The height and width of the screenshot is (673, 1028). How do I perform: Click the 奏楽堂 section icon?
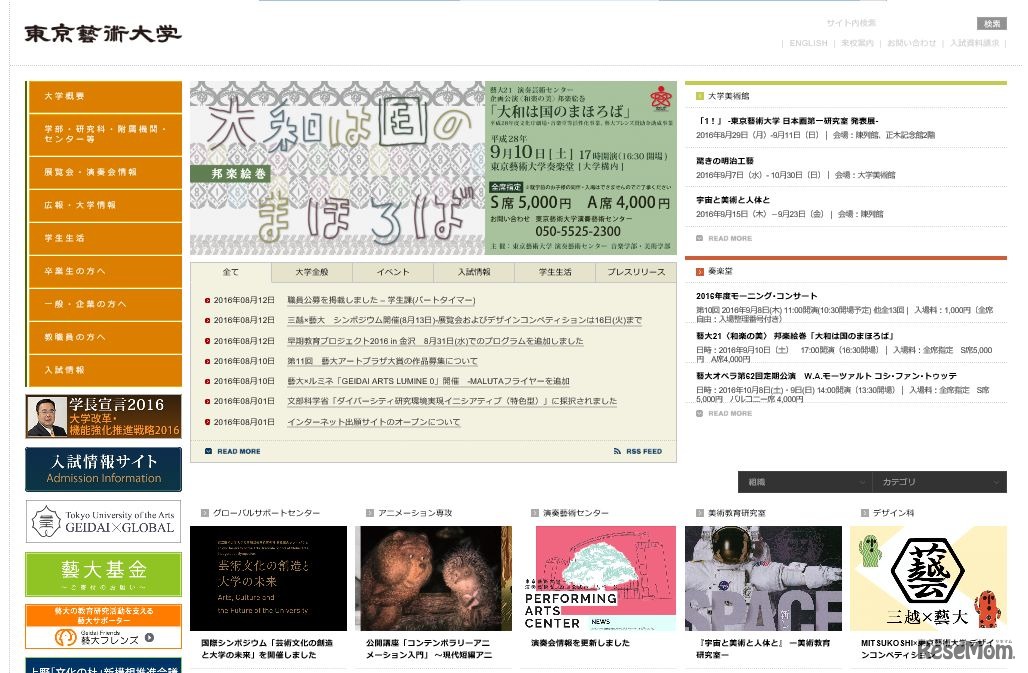point(700,271)
